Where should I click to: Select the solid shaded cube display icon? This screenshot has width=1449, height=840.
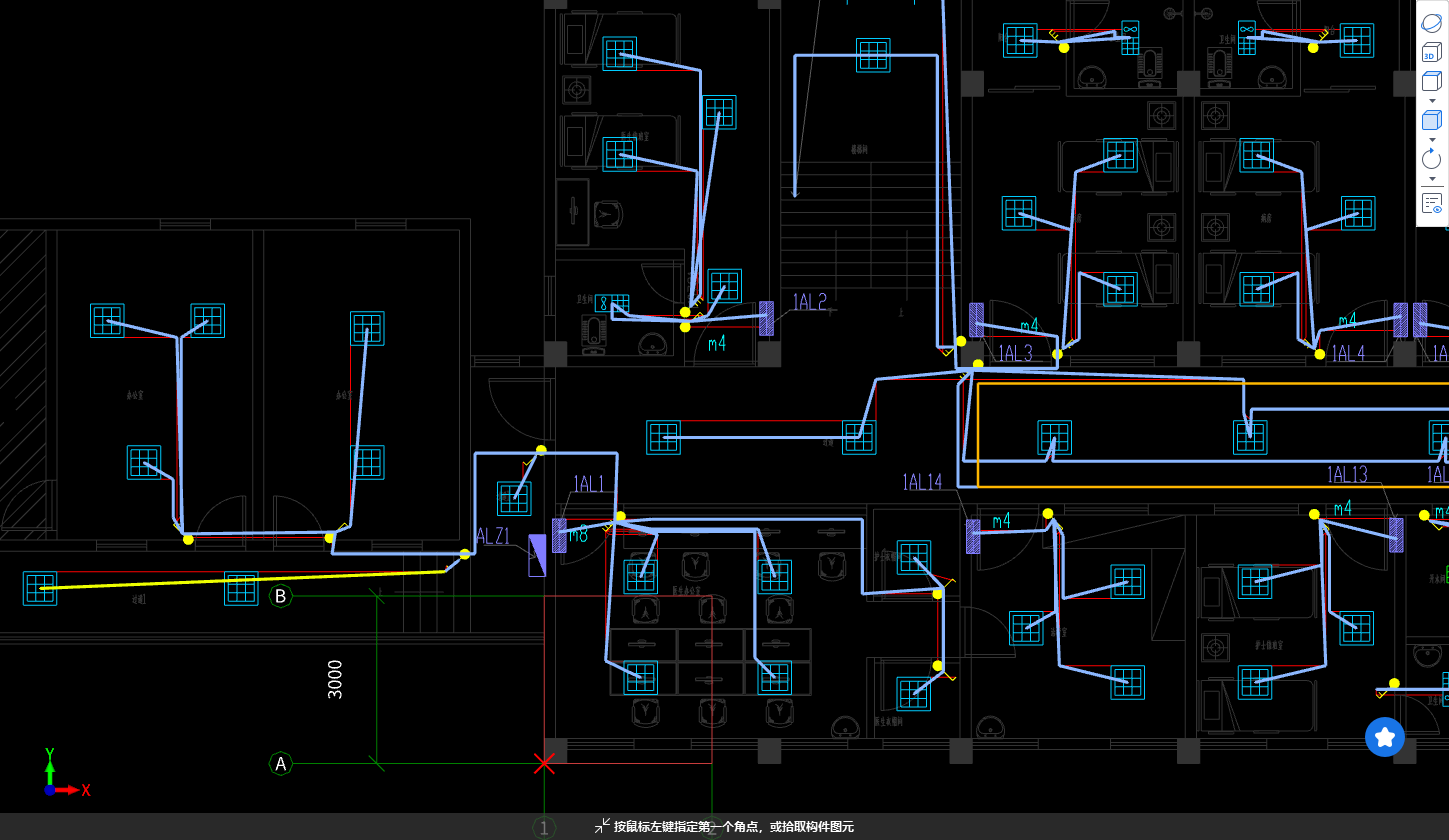pos(1431,120)
